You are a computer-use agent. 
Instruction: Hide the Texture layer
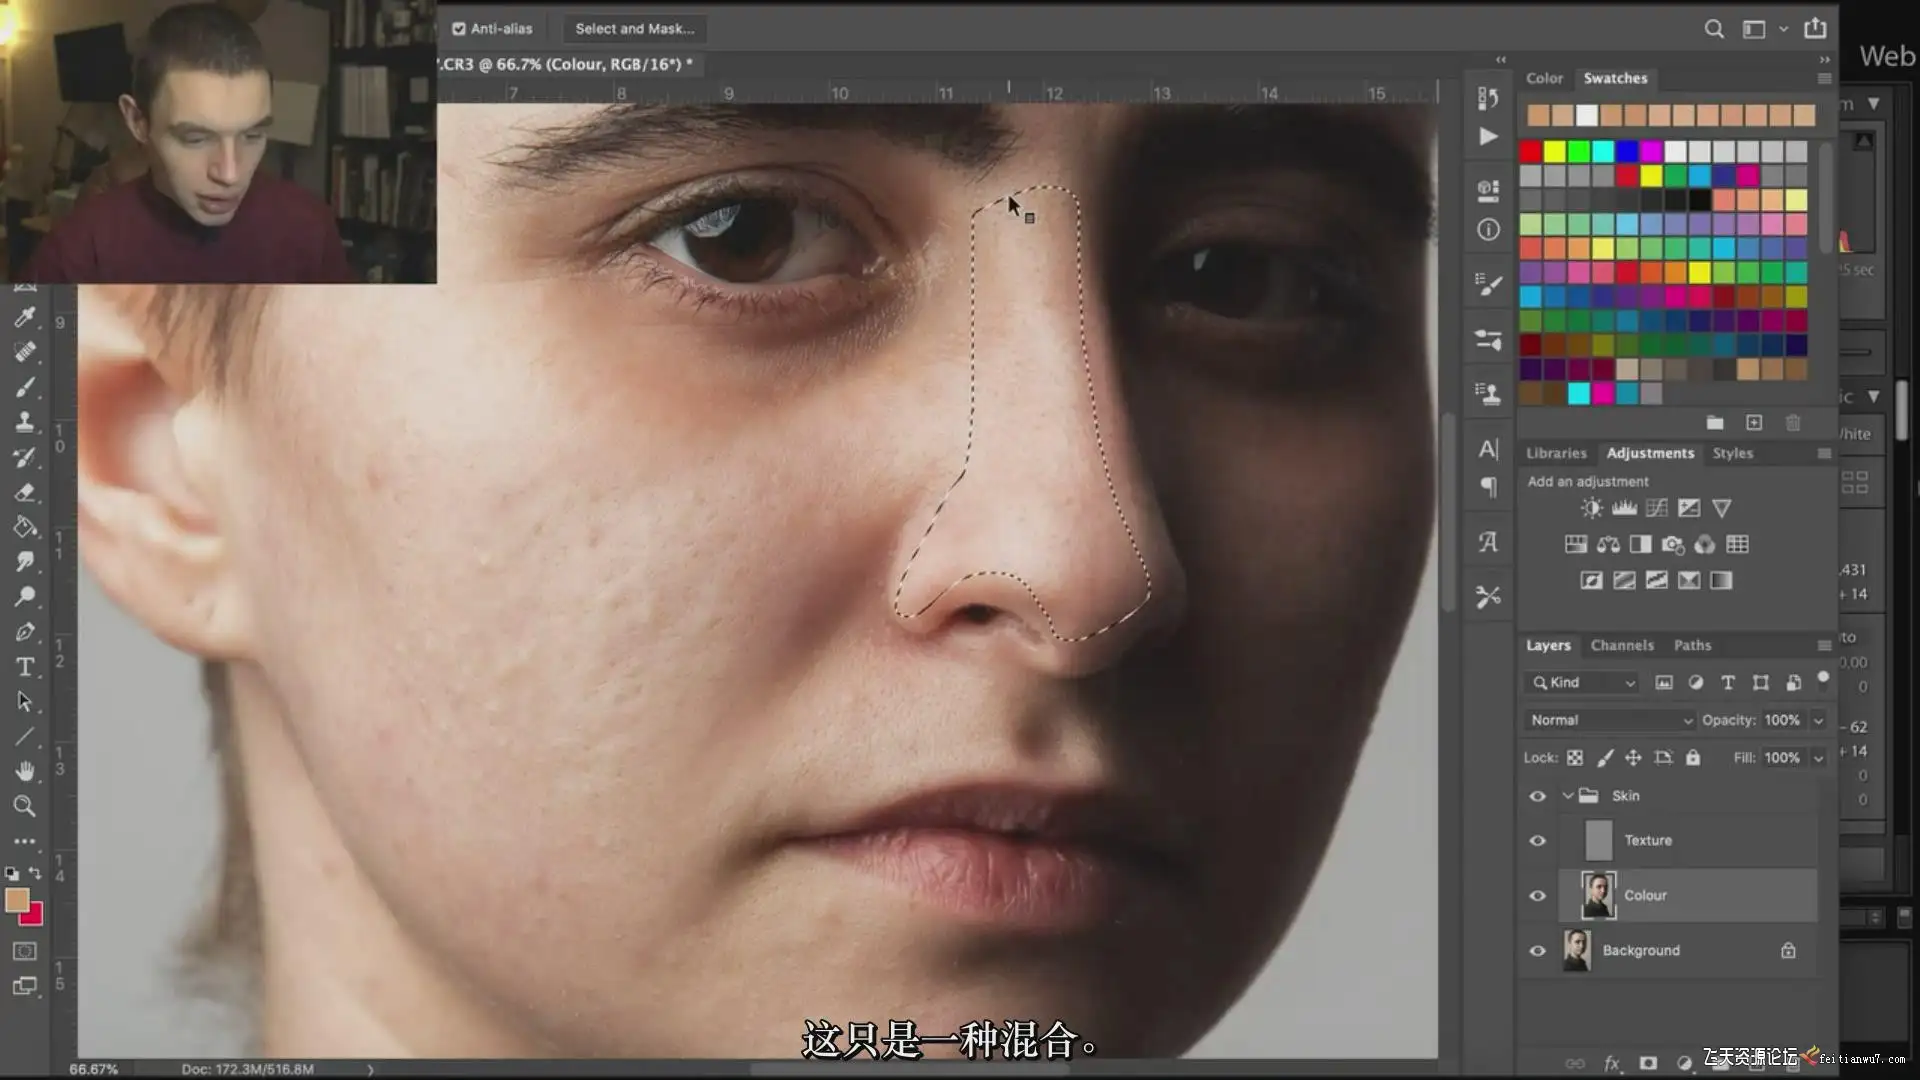pos(1537,841)
